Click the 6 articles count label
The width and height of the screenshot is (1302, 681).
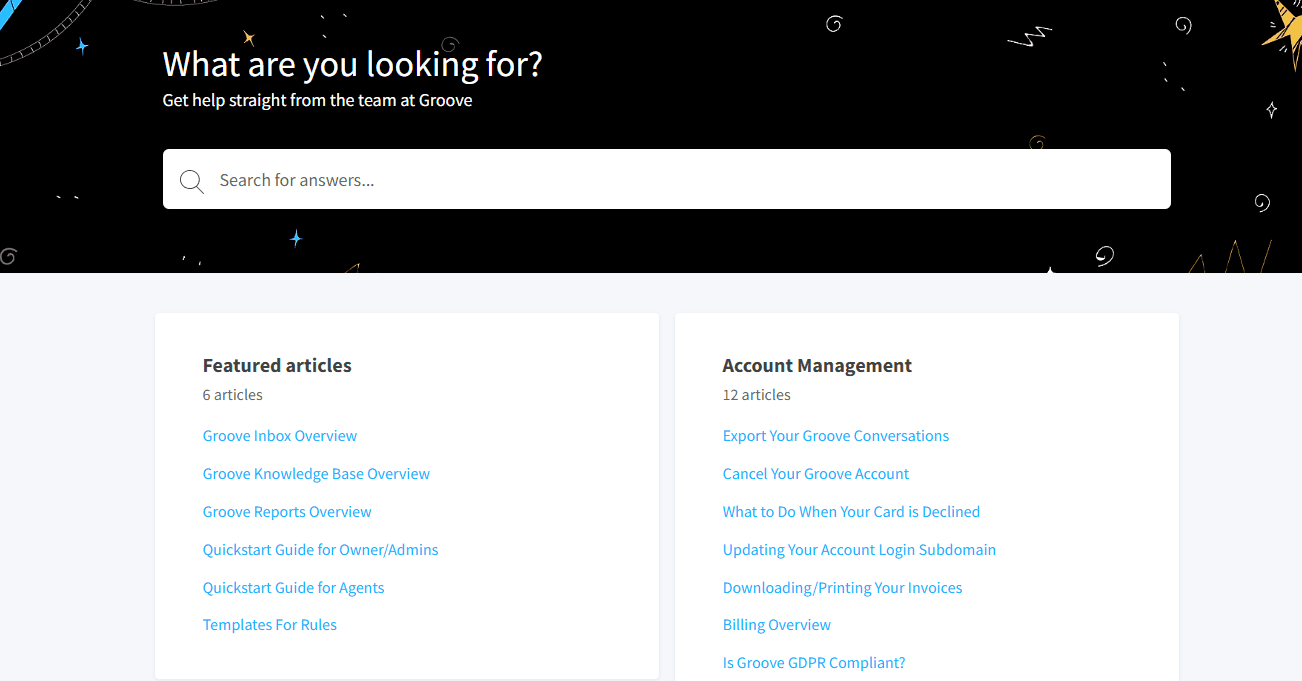(232, 395)
